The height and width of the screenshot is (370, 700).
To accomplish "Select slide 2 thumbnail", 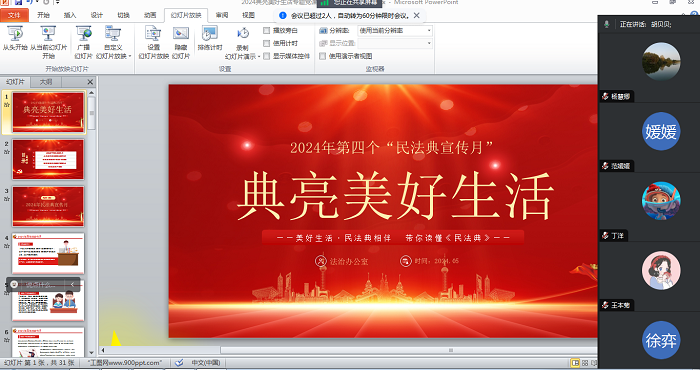I will point(48,159).
